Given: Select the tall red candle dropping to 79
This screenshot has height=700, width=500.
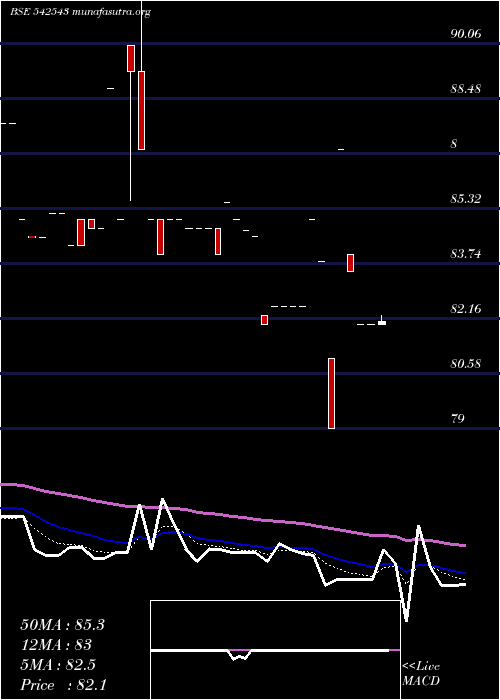Looking at the screenshot, I should coord(331,393).
